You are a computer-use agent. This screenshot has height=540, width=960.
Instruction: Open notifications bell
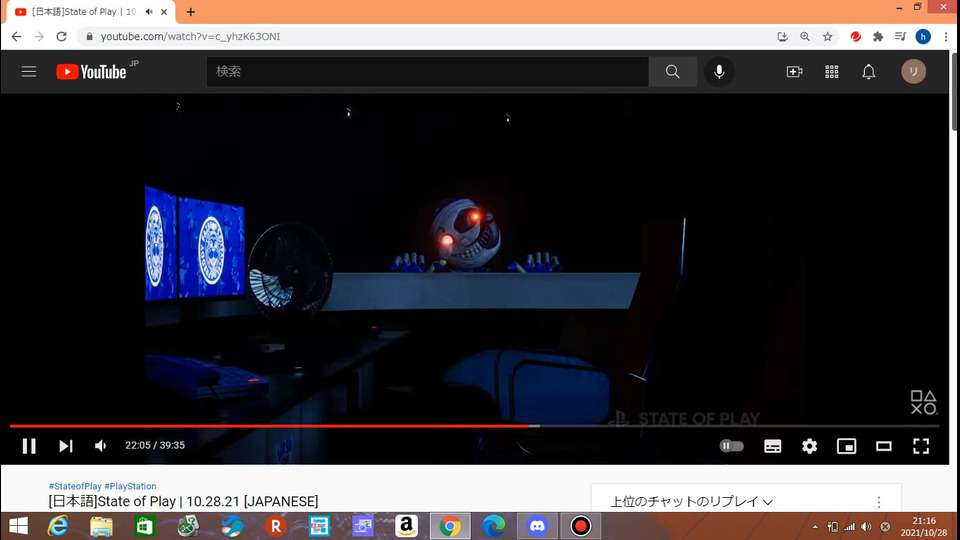[x=868, y=72]
